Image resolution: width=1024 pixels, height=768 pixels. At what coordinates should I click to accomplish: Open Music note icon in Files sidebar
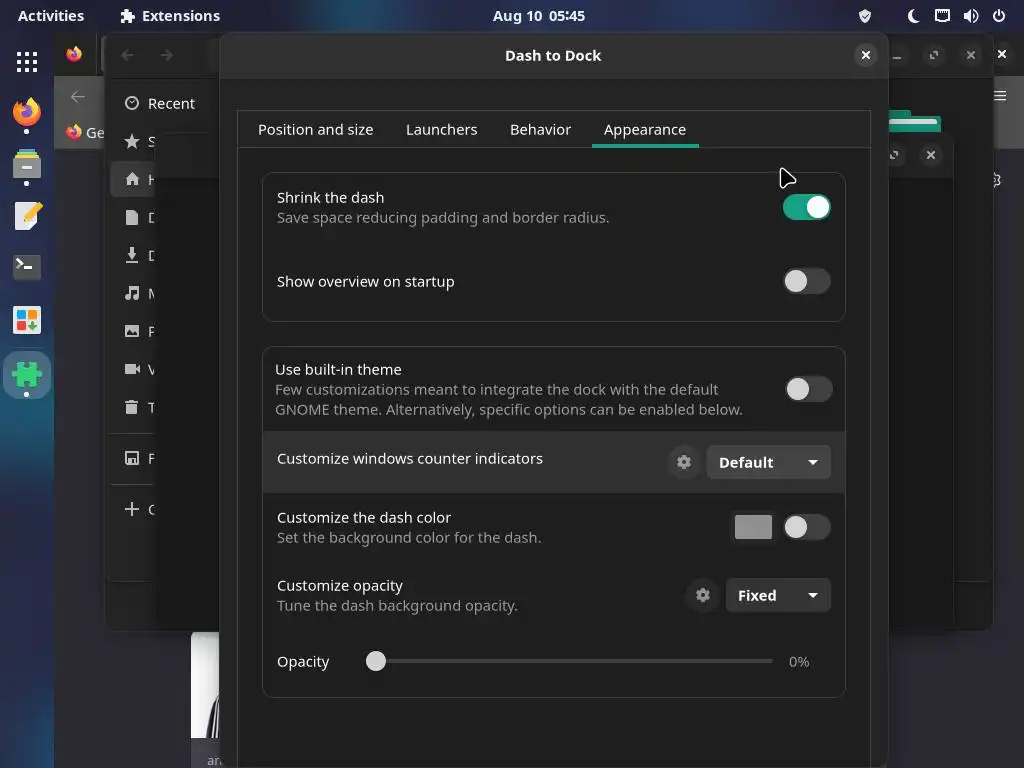click(x=132, y=293)
